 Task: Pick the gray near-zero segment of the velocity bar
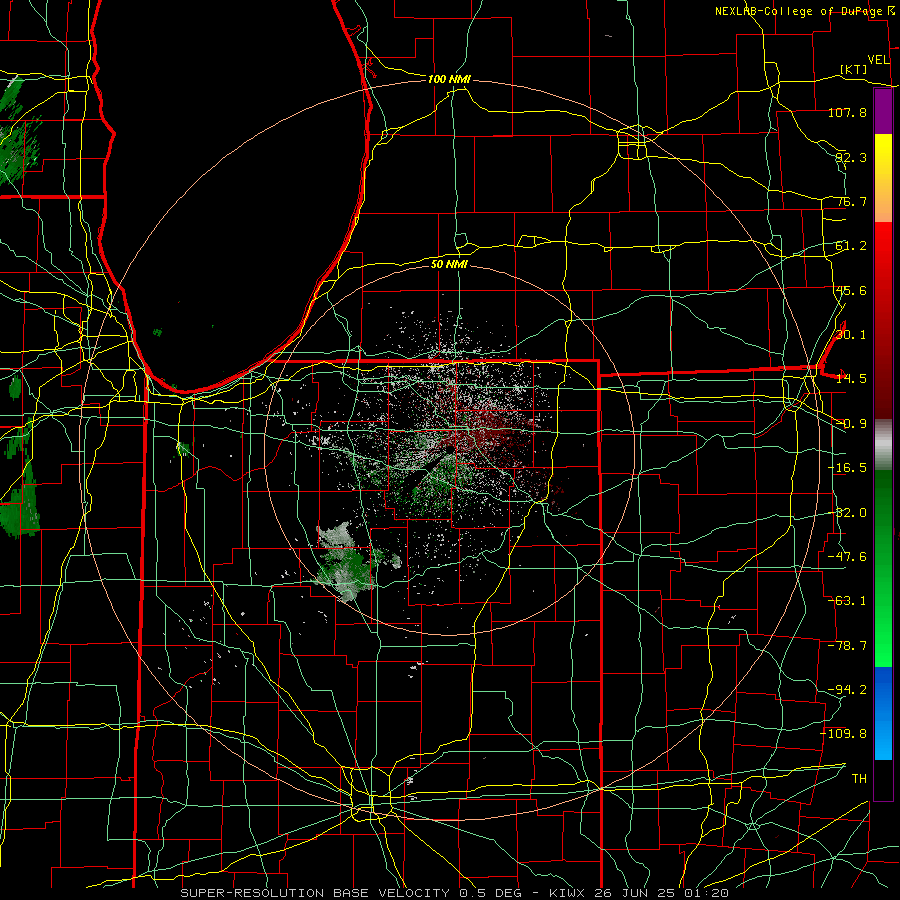[883, 445]
